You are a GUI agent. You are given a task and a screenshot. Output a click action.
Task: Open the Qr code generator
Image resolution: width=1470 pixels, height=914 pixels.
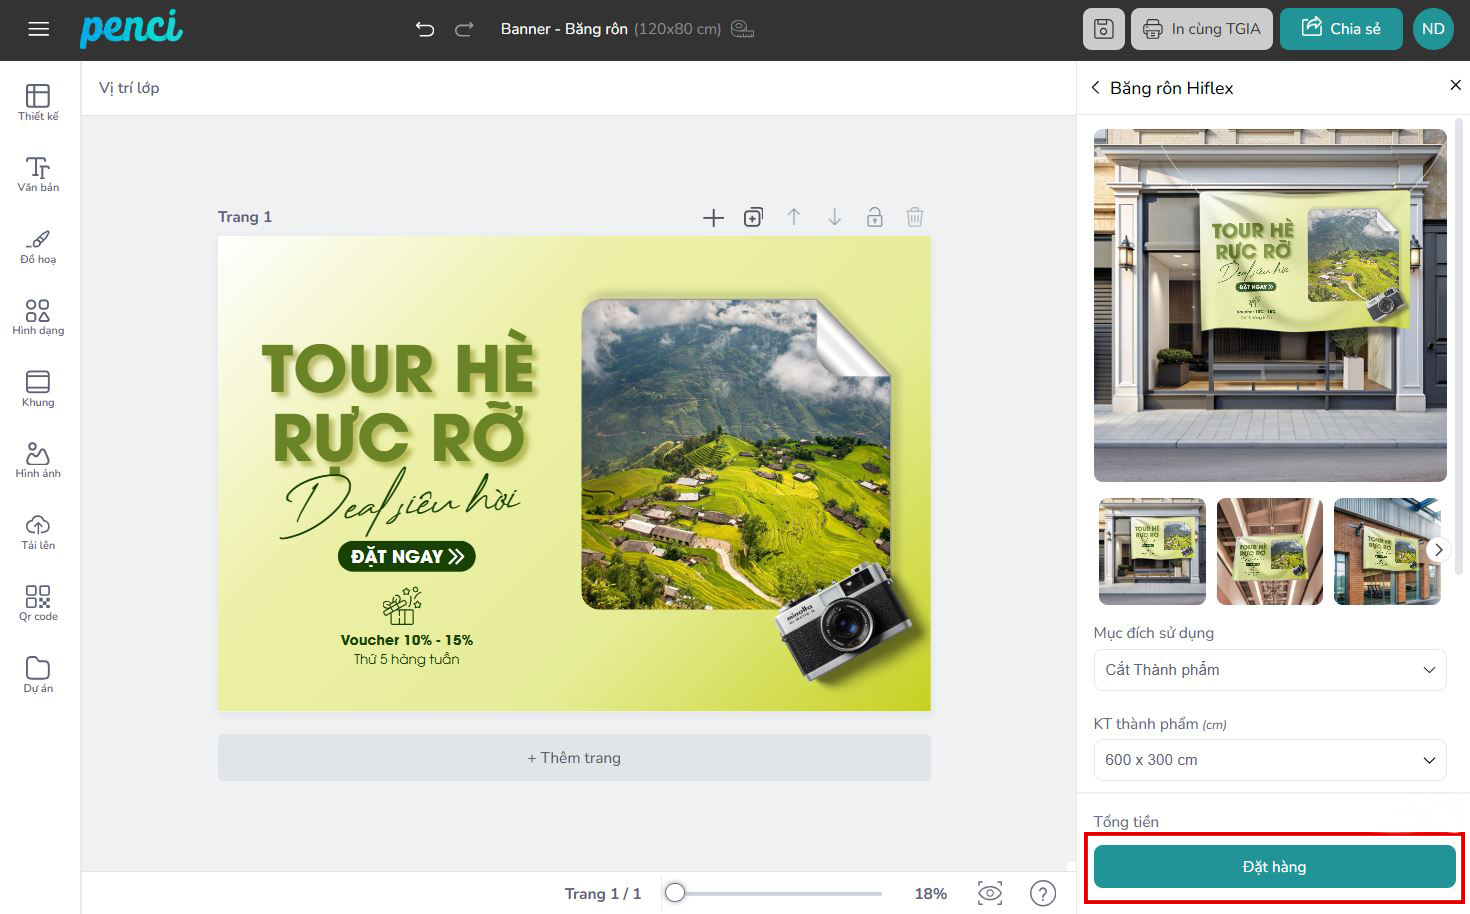point(38,603)
